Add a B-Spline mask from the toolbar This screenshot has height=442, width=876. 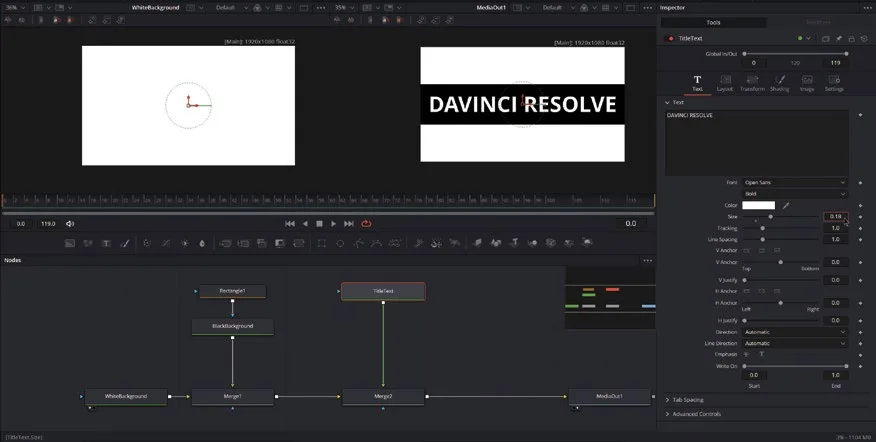(x=377, y=243)
